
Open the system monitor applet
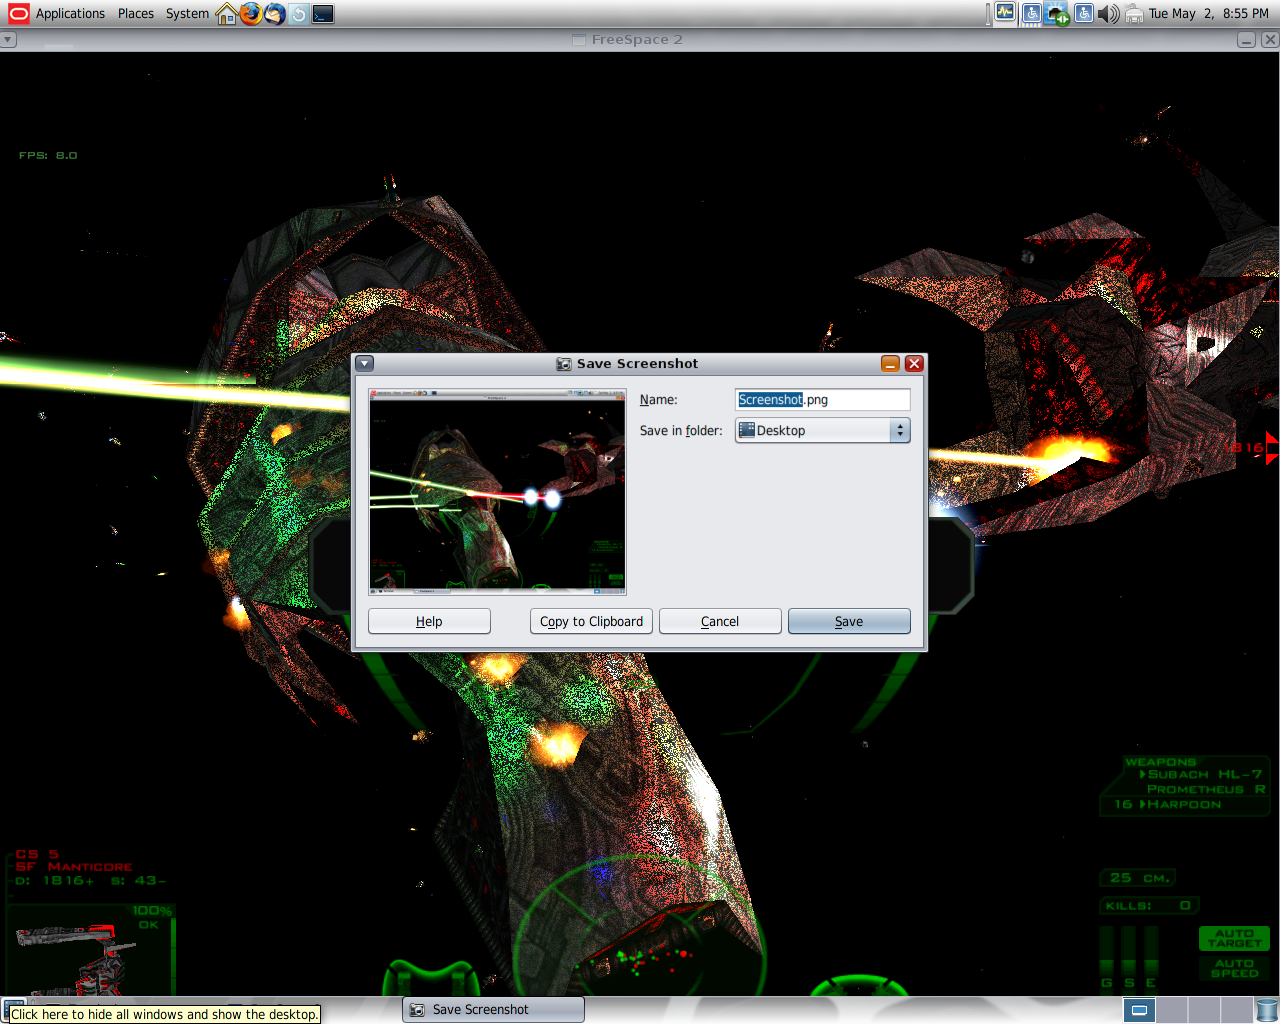(1005, 13)
